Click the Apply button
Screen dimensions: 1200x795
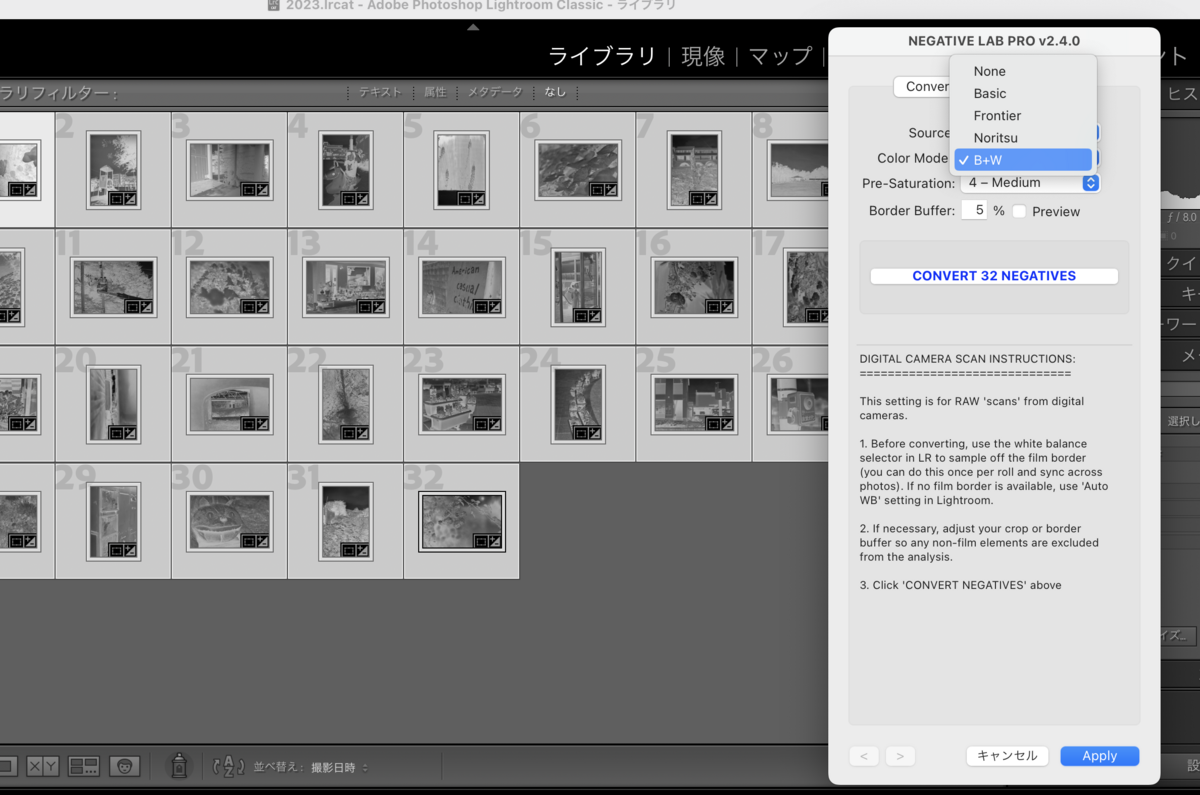coord(1099,756)
